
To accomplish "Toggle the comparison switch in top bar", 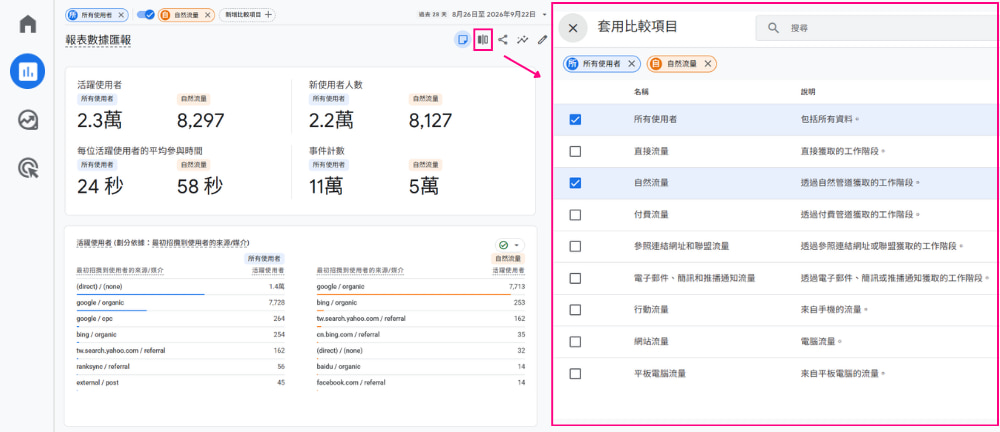I will click(x=145, y=14).
